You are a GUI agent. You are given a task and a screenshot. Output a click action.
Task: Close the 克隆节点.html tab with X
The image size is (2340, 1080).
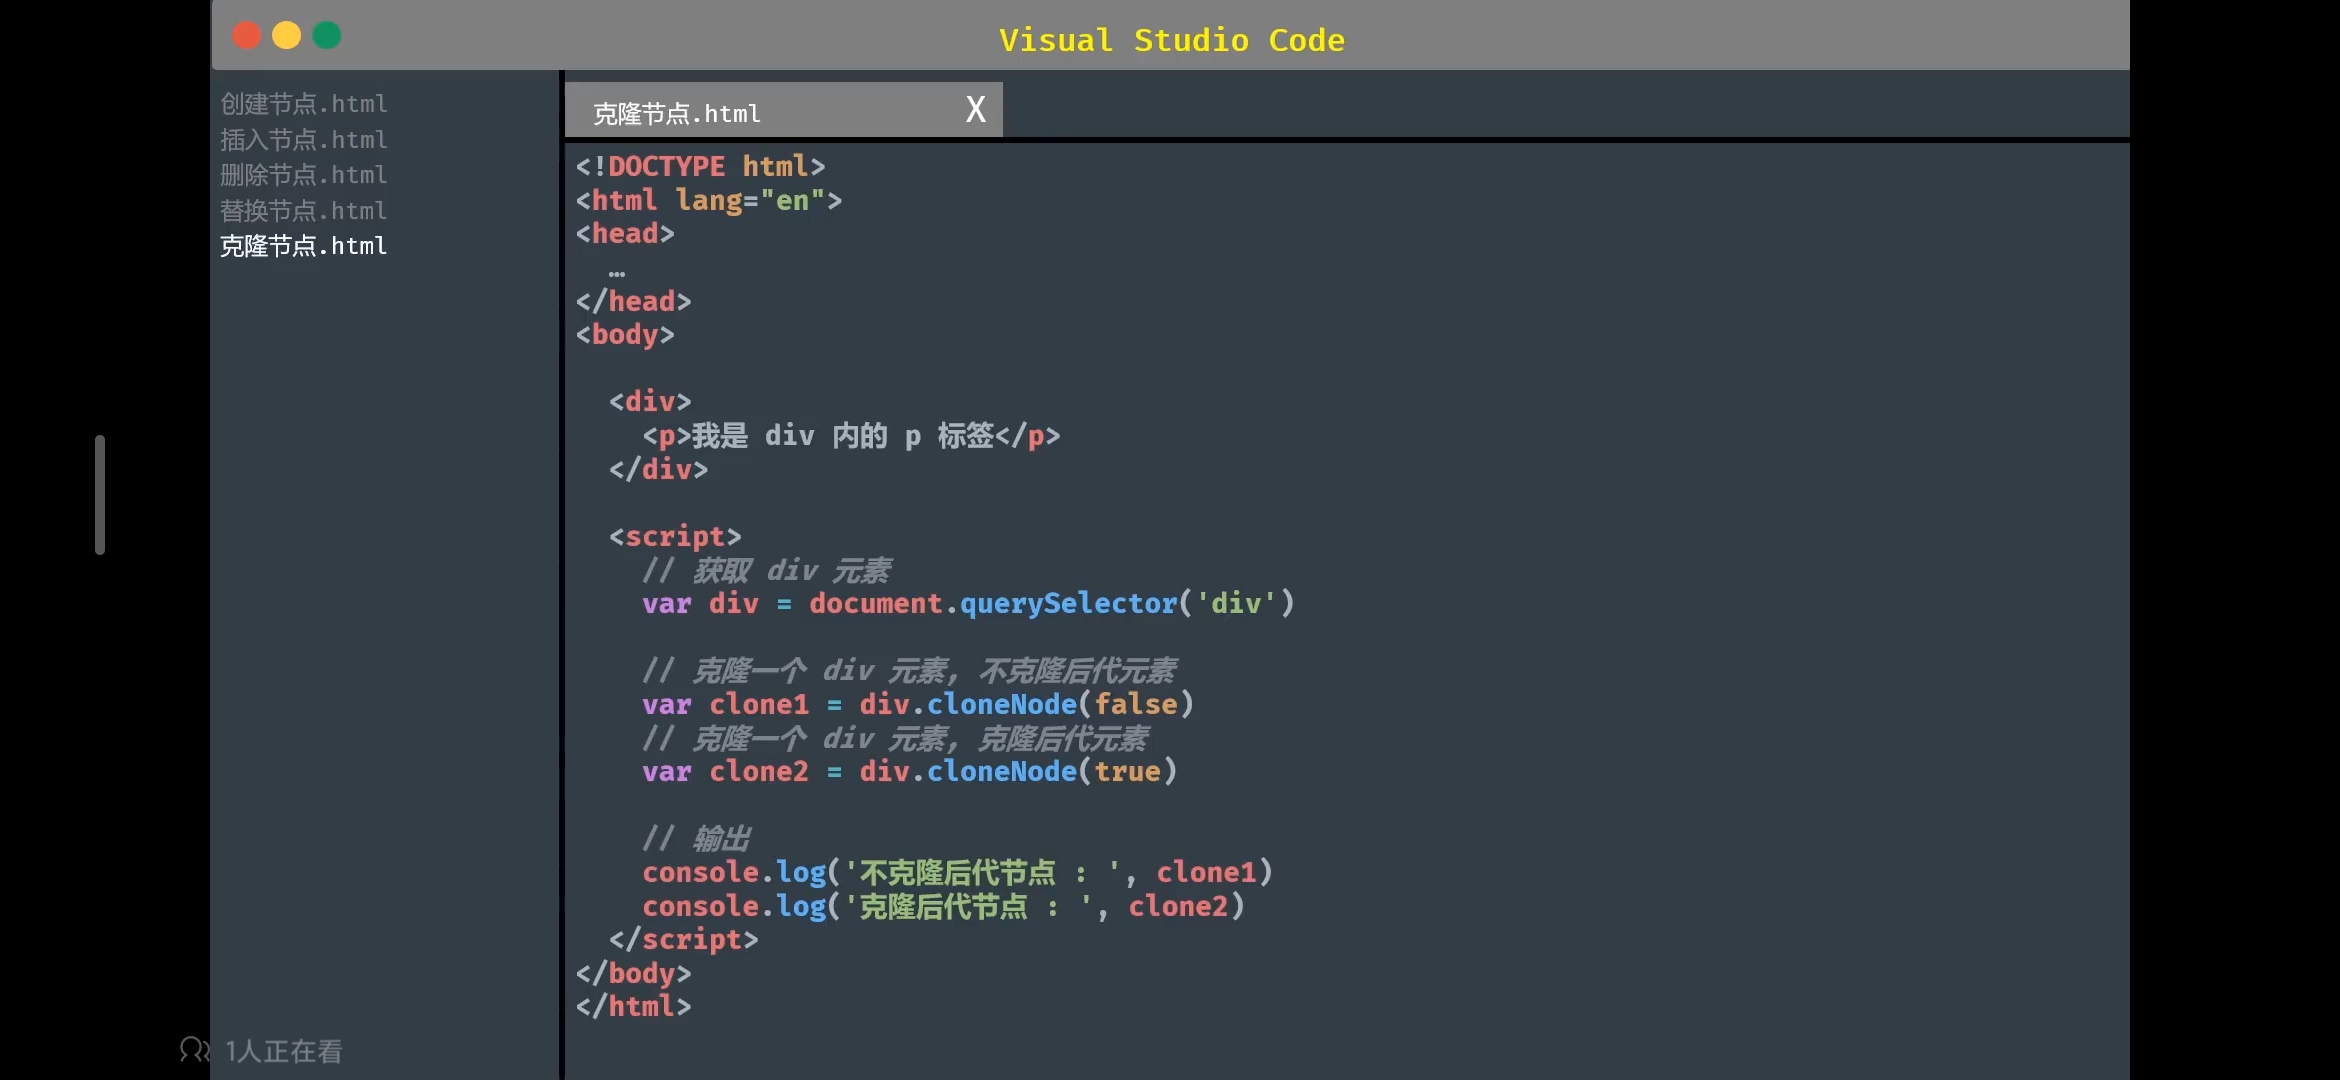pyautogui.click(x=975, y=109)
